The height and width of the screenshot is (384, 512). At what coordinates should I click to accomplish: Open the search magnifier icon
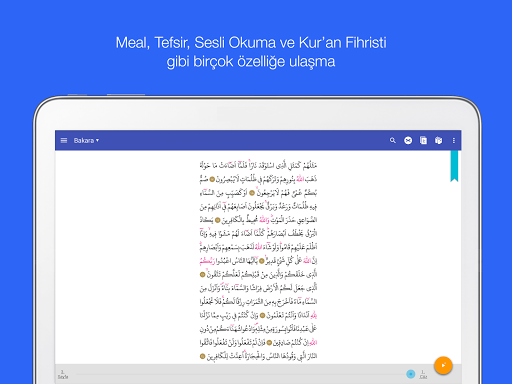[x=393, y=140]
